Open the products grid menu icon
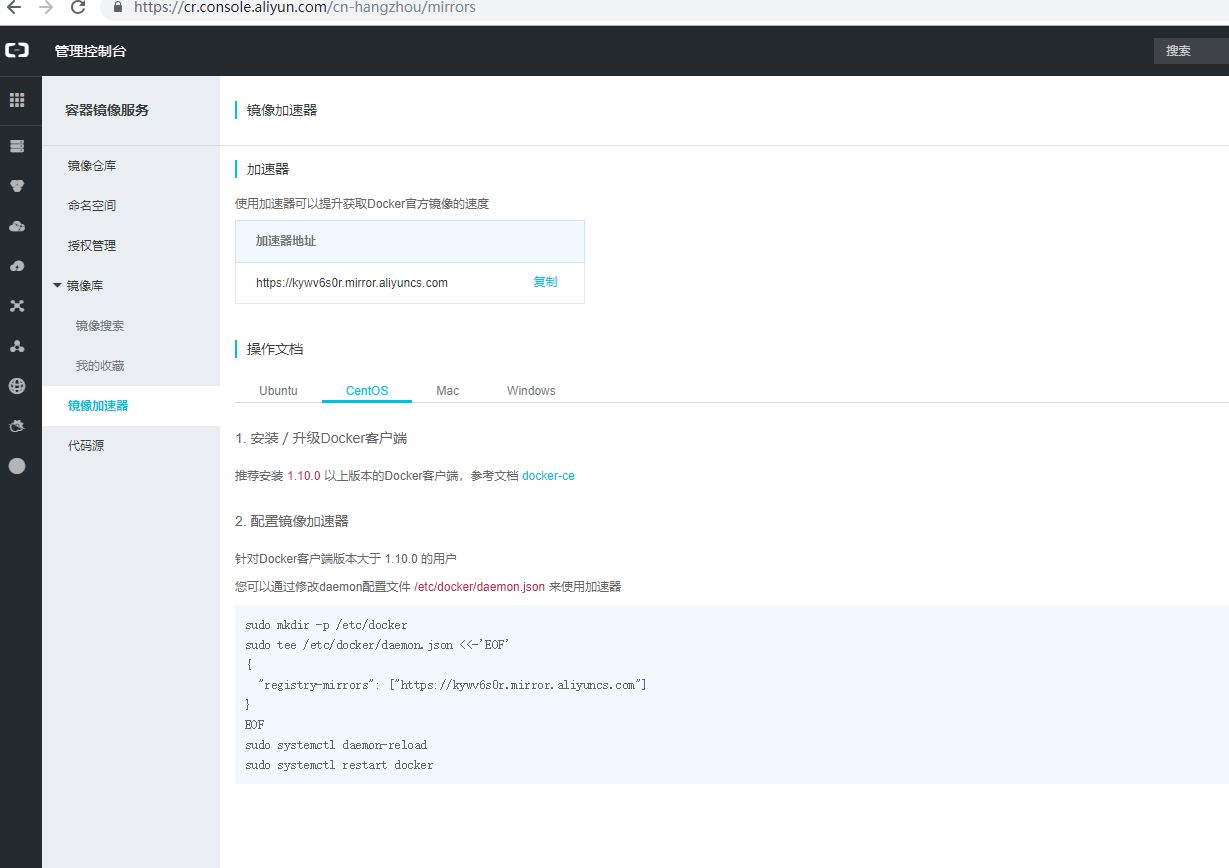The image size is (1229, 868). pyautogui.click(x=17, y=100)
